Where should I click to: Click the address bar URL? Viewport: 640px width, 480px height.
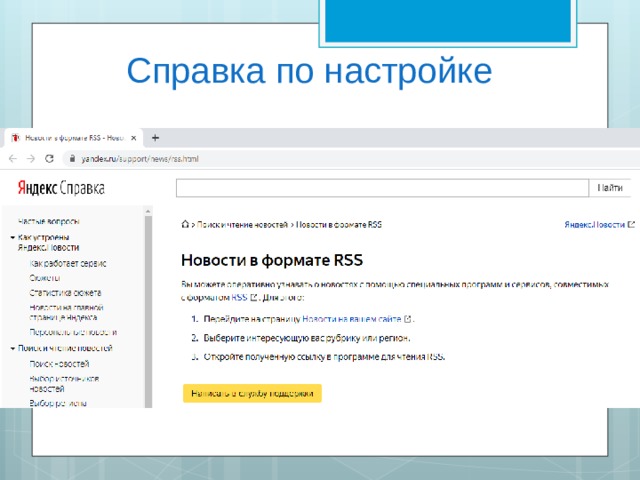point(140,159)
